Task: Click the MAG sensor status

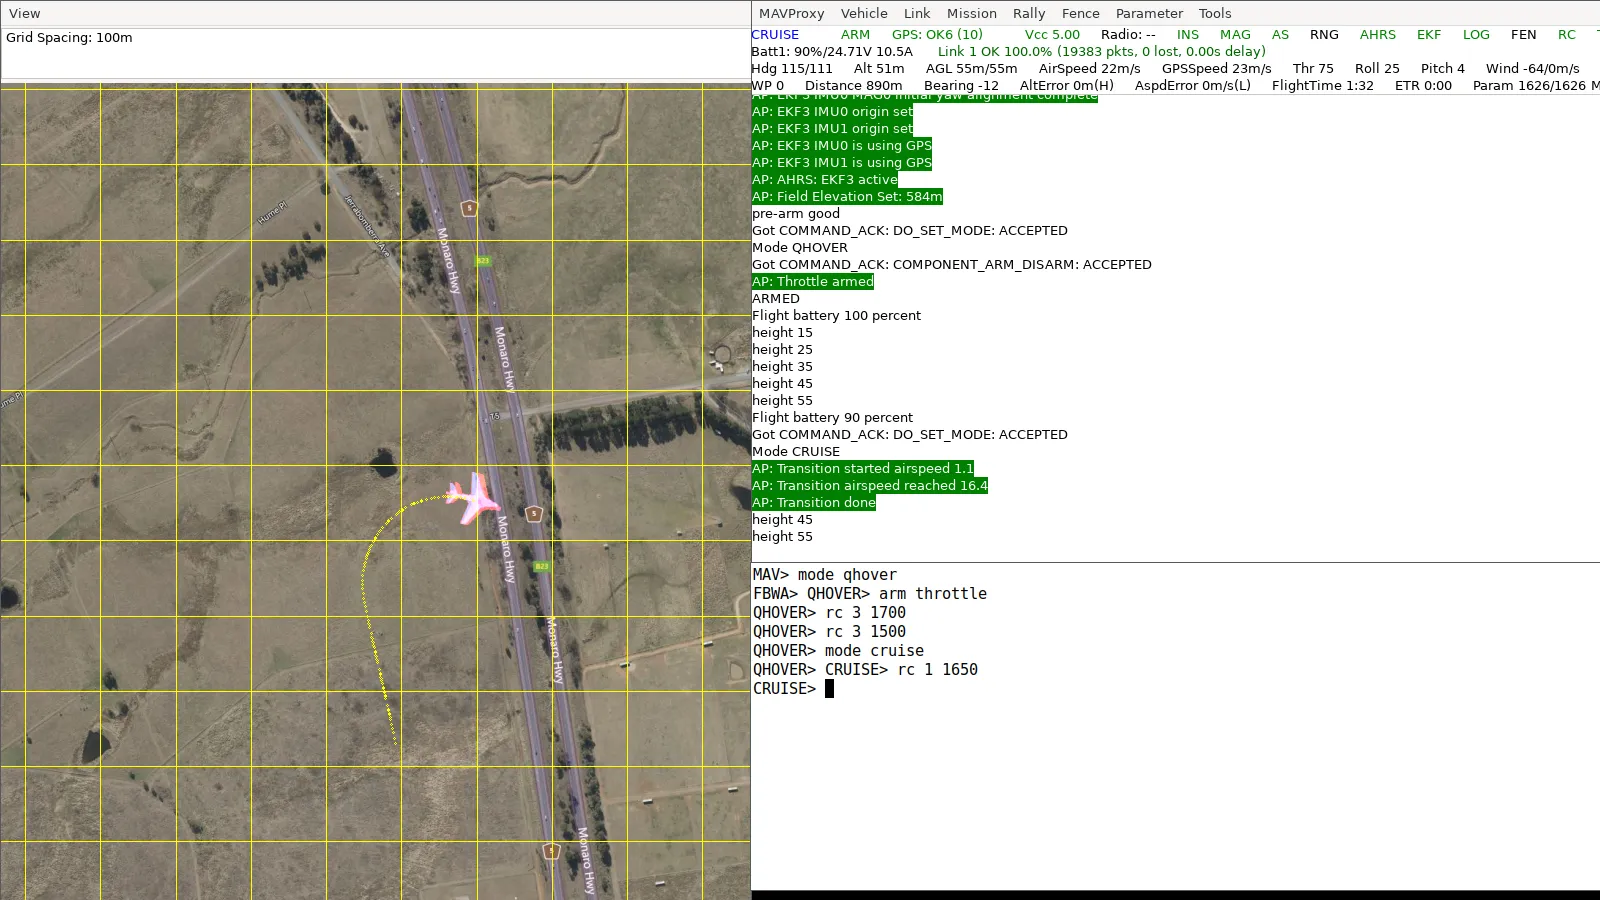Action: [x=1235, y=34]
